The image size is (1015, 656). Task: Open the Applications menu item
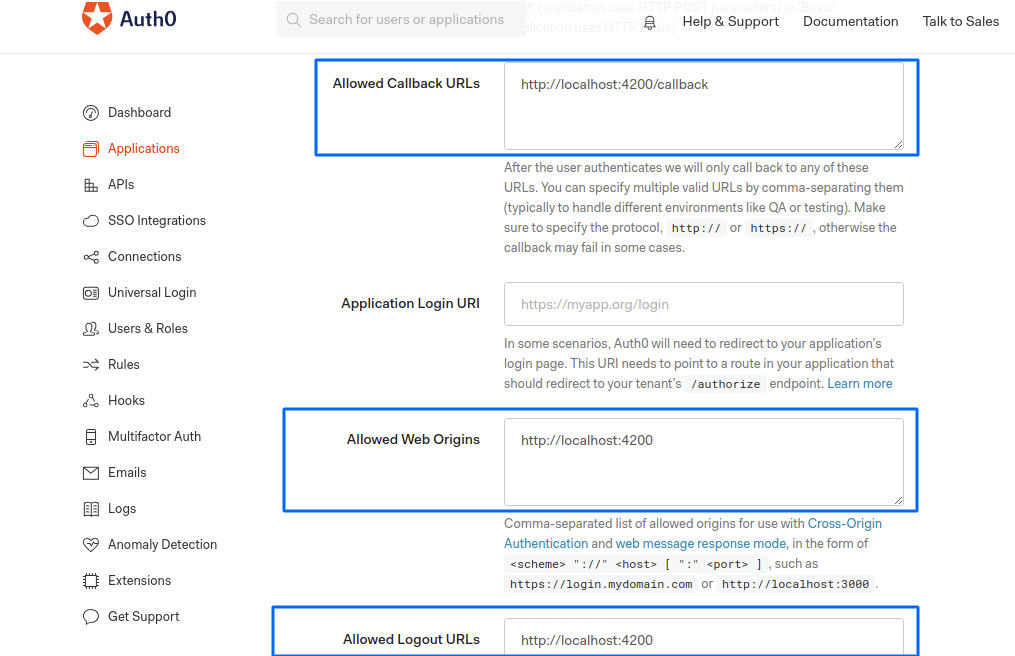pyautogui.click(x=143, y=149)
